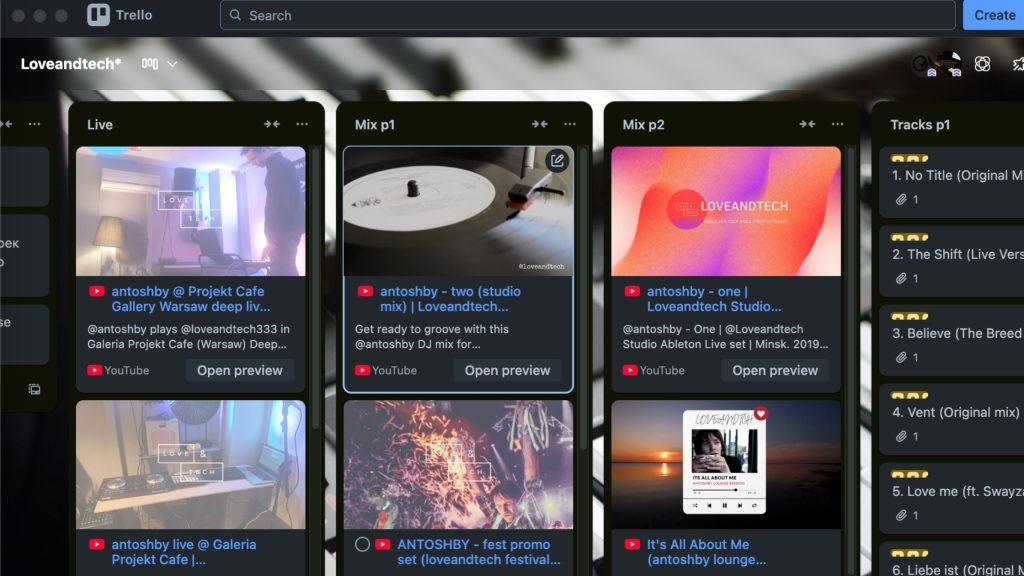Open the Live list three-dot menu
This screenshot has height=576, width=1024.
click(x=302, y=124)
